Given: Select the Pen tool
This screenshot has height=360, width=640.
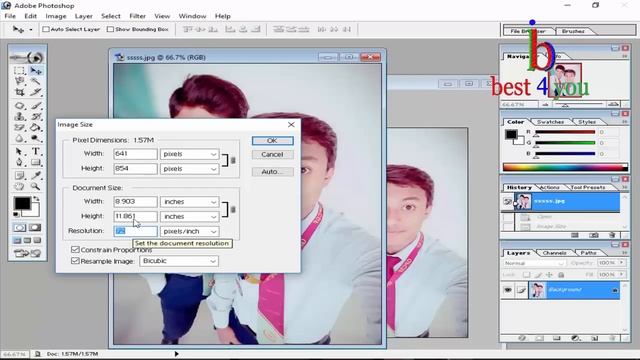Looking at the screenshot, I should [19, 162].
